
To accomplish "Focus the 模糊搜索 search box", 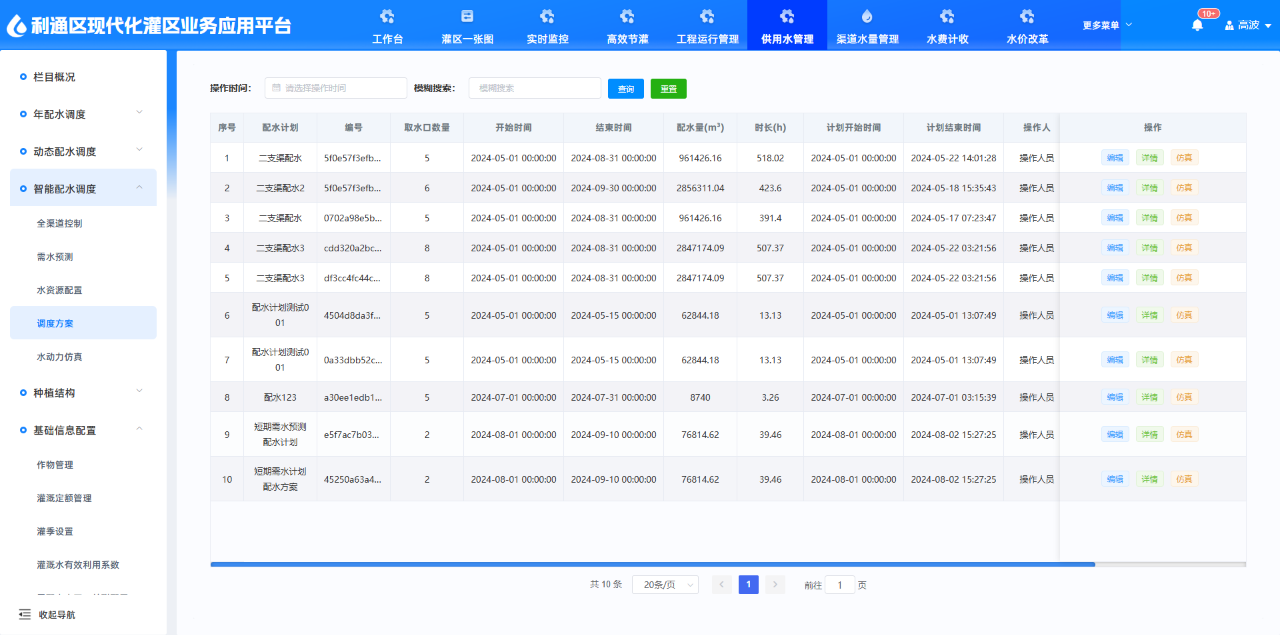I will [x=535, y=88].
